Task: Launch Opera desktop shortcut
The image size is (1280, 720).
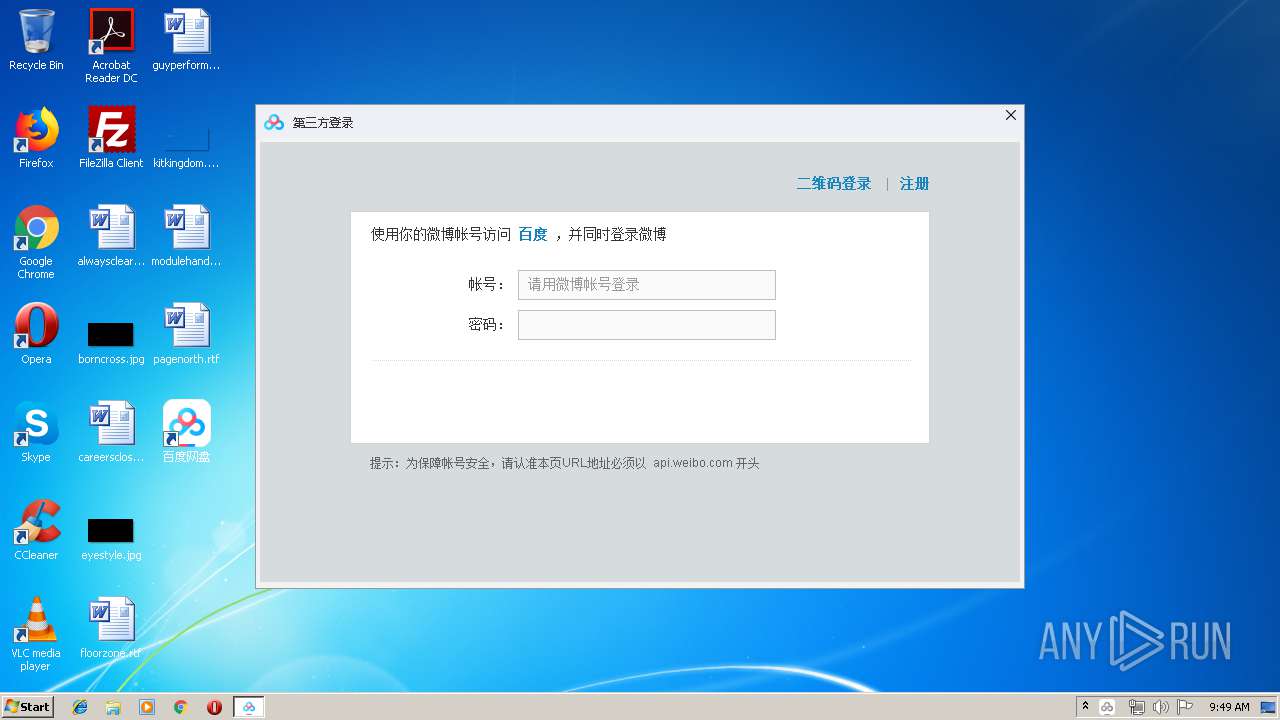Action: pos(36,334)
